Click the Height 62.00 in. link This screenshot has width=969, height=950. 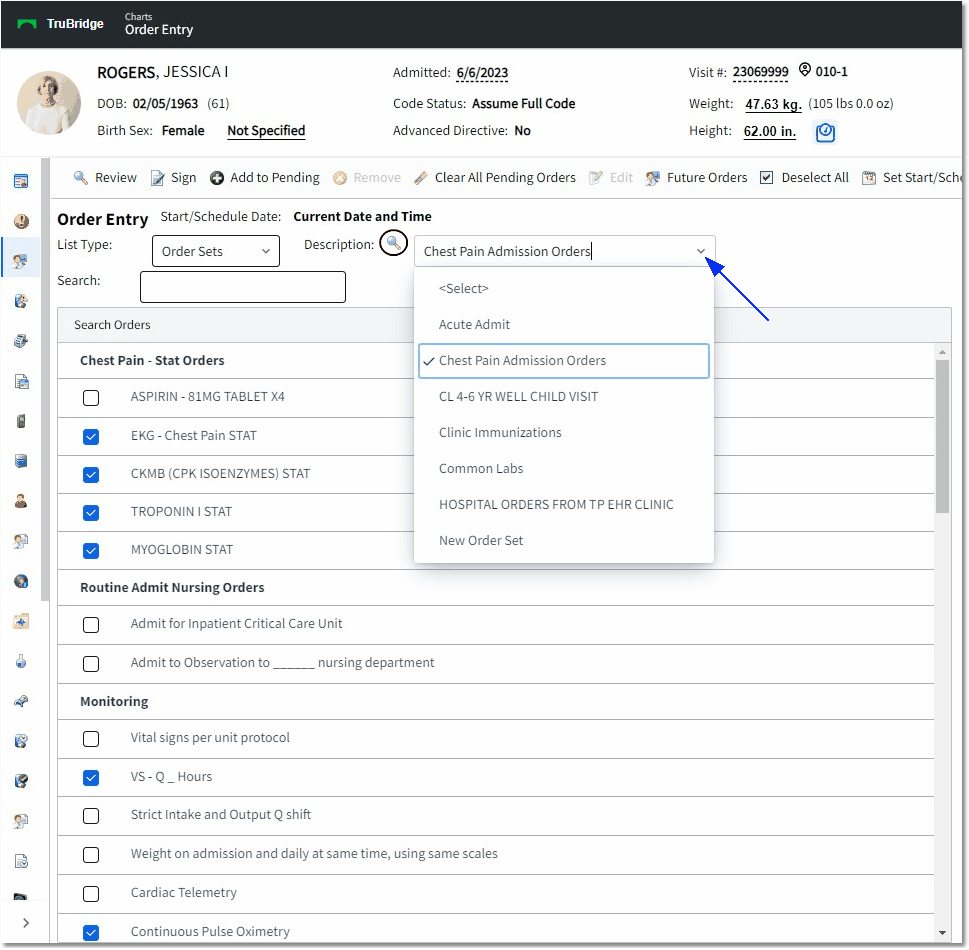(x=769, y=131)
